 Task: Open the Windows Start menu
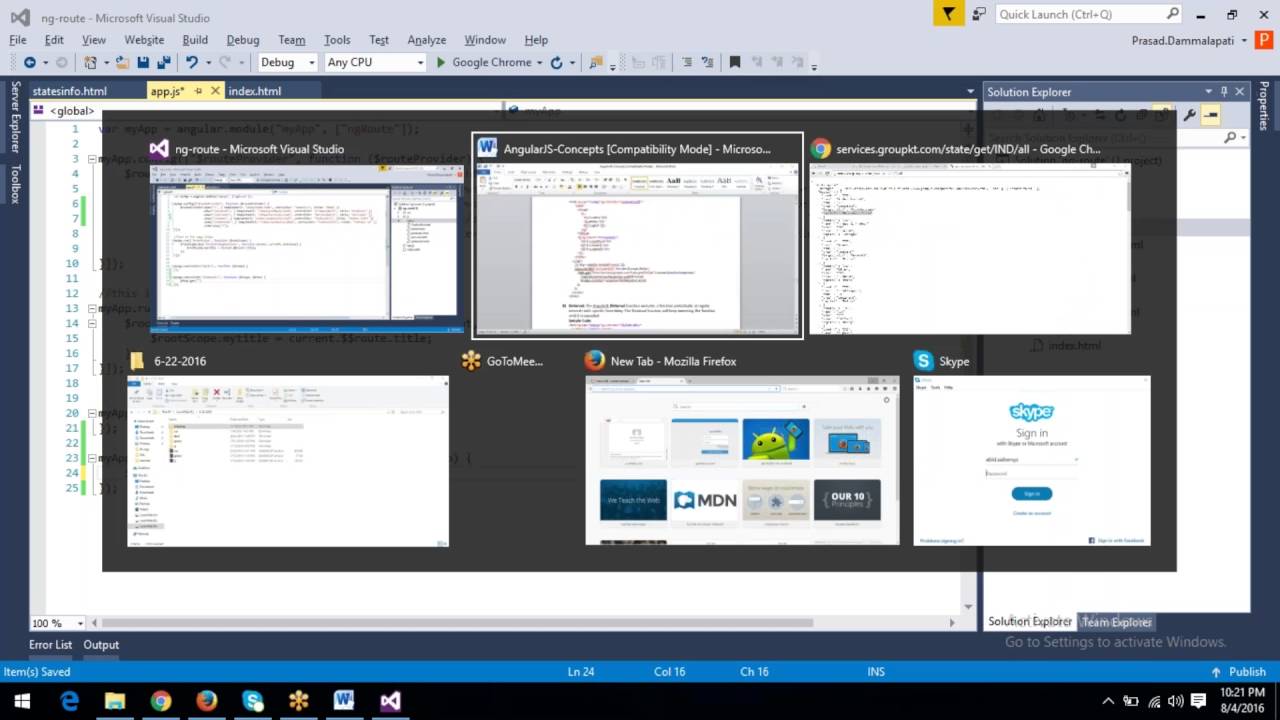(x=22, y=701)
